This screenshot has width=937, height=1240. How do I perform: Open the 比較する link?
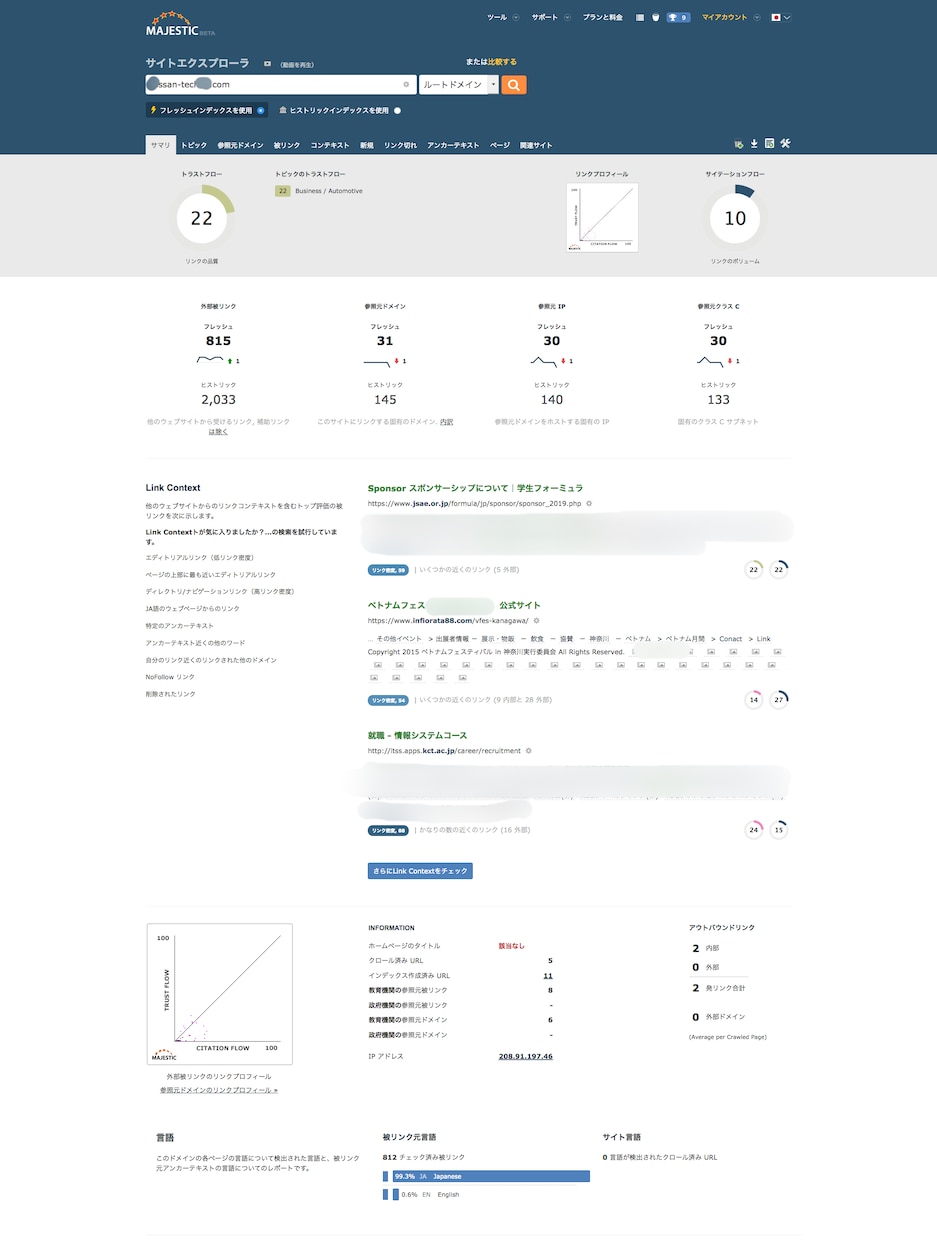502,62
